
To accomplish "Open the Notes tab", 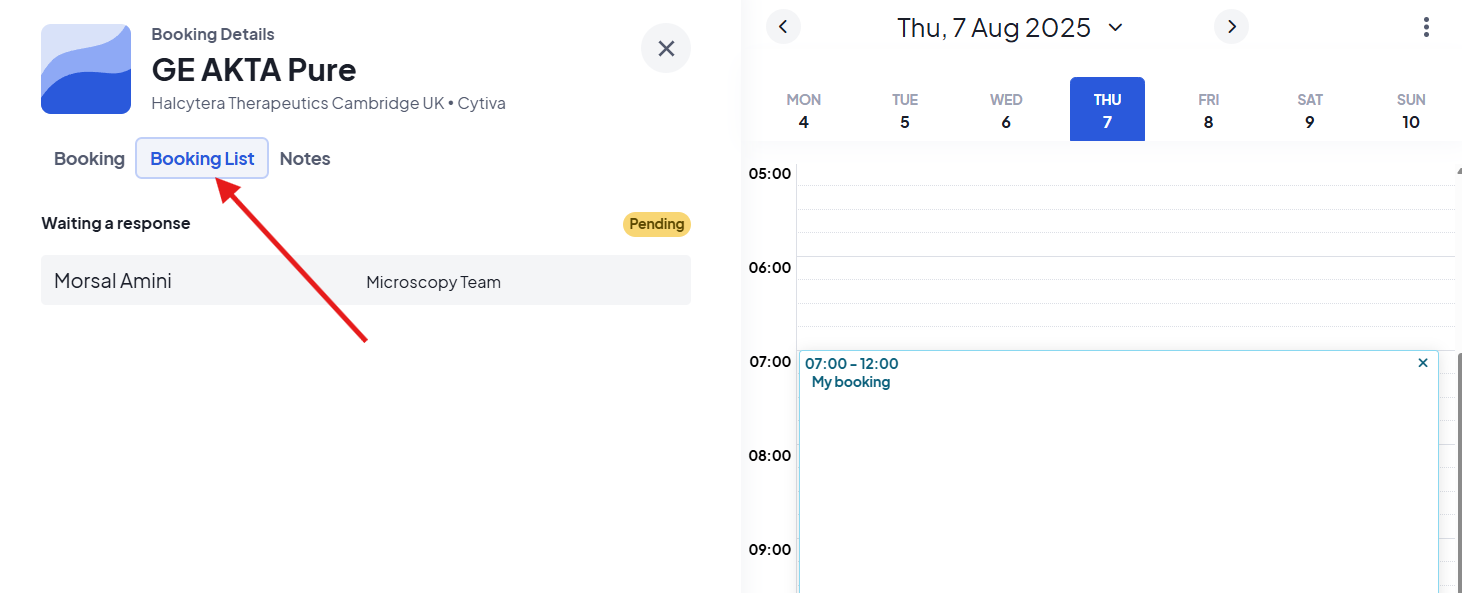I will coord(305,159).
